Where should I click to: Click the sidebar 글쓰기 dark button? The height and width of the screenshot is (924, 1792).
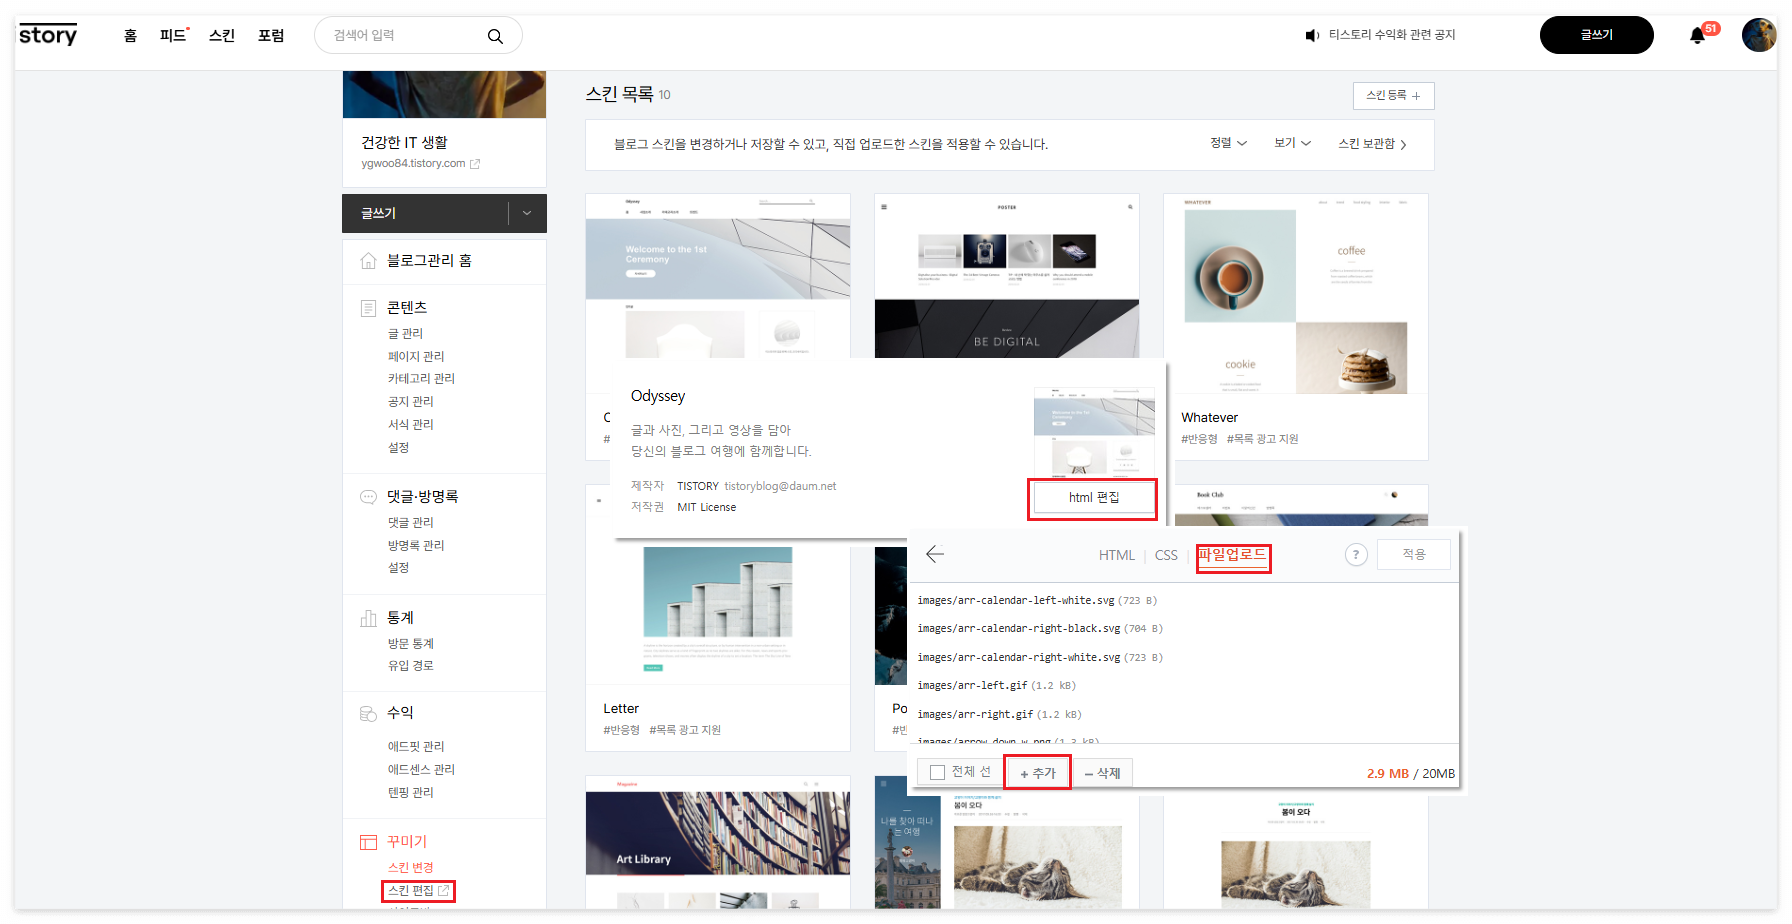(x=425, y=213)
